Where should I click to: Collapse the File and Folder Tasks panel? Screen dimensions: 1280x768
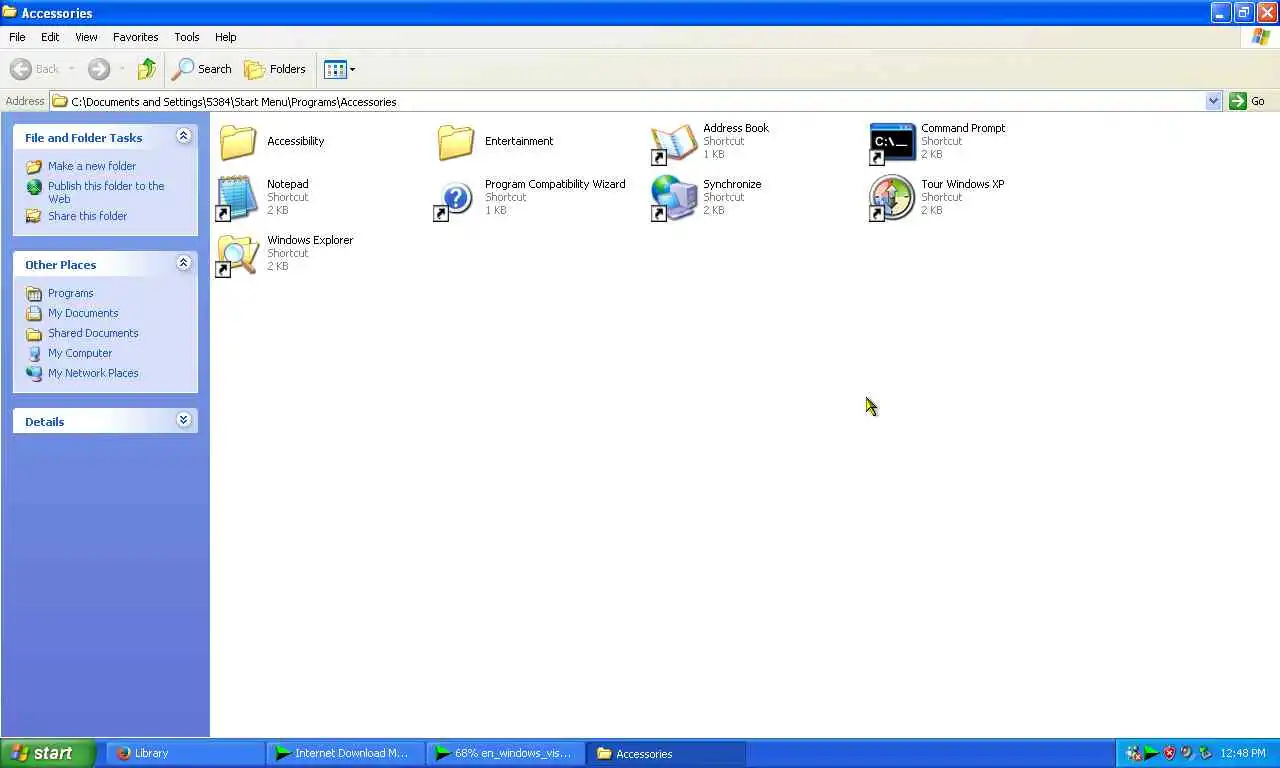pyautogui.click(x=183, y=136)
